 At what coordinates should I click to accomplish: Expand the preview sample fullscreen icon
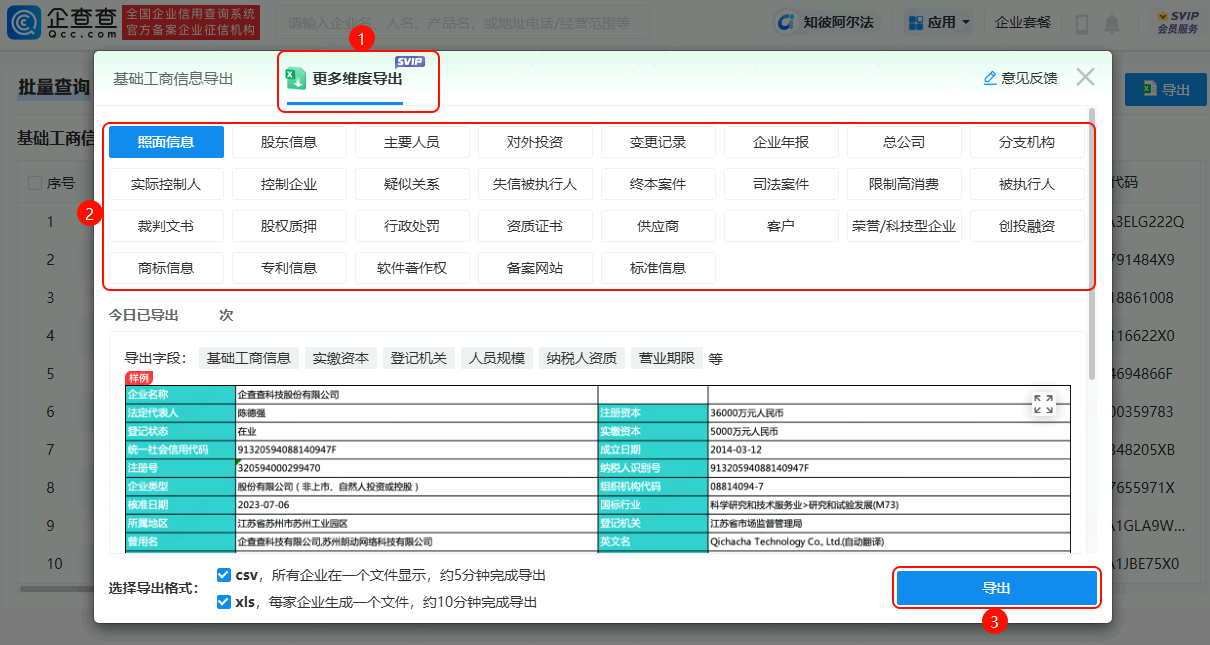[x=1043, y=404]
